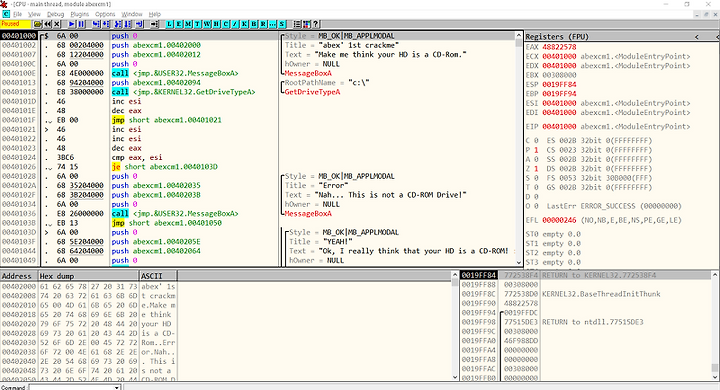Open the Options menu
Image resolution: width=720 pixels, height=390 pixels.
click(105, 14)
